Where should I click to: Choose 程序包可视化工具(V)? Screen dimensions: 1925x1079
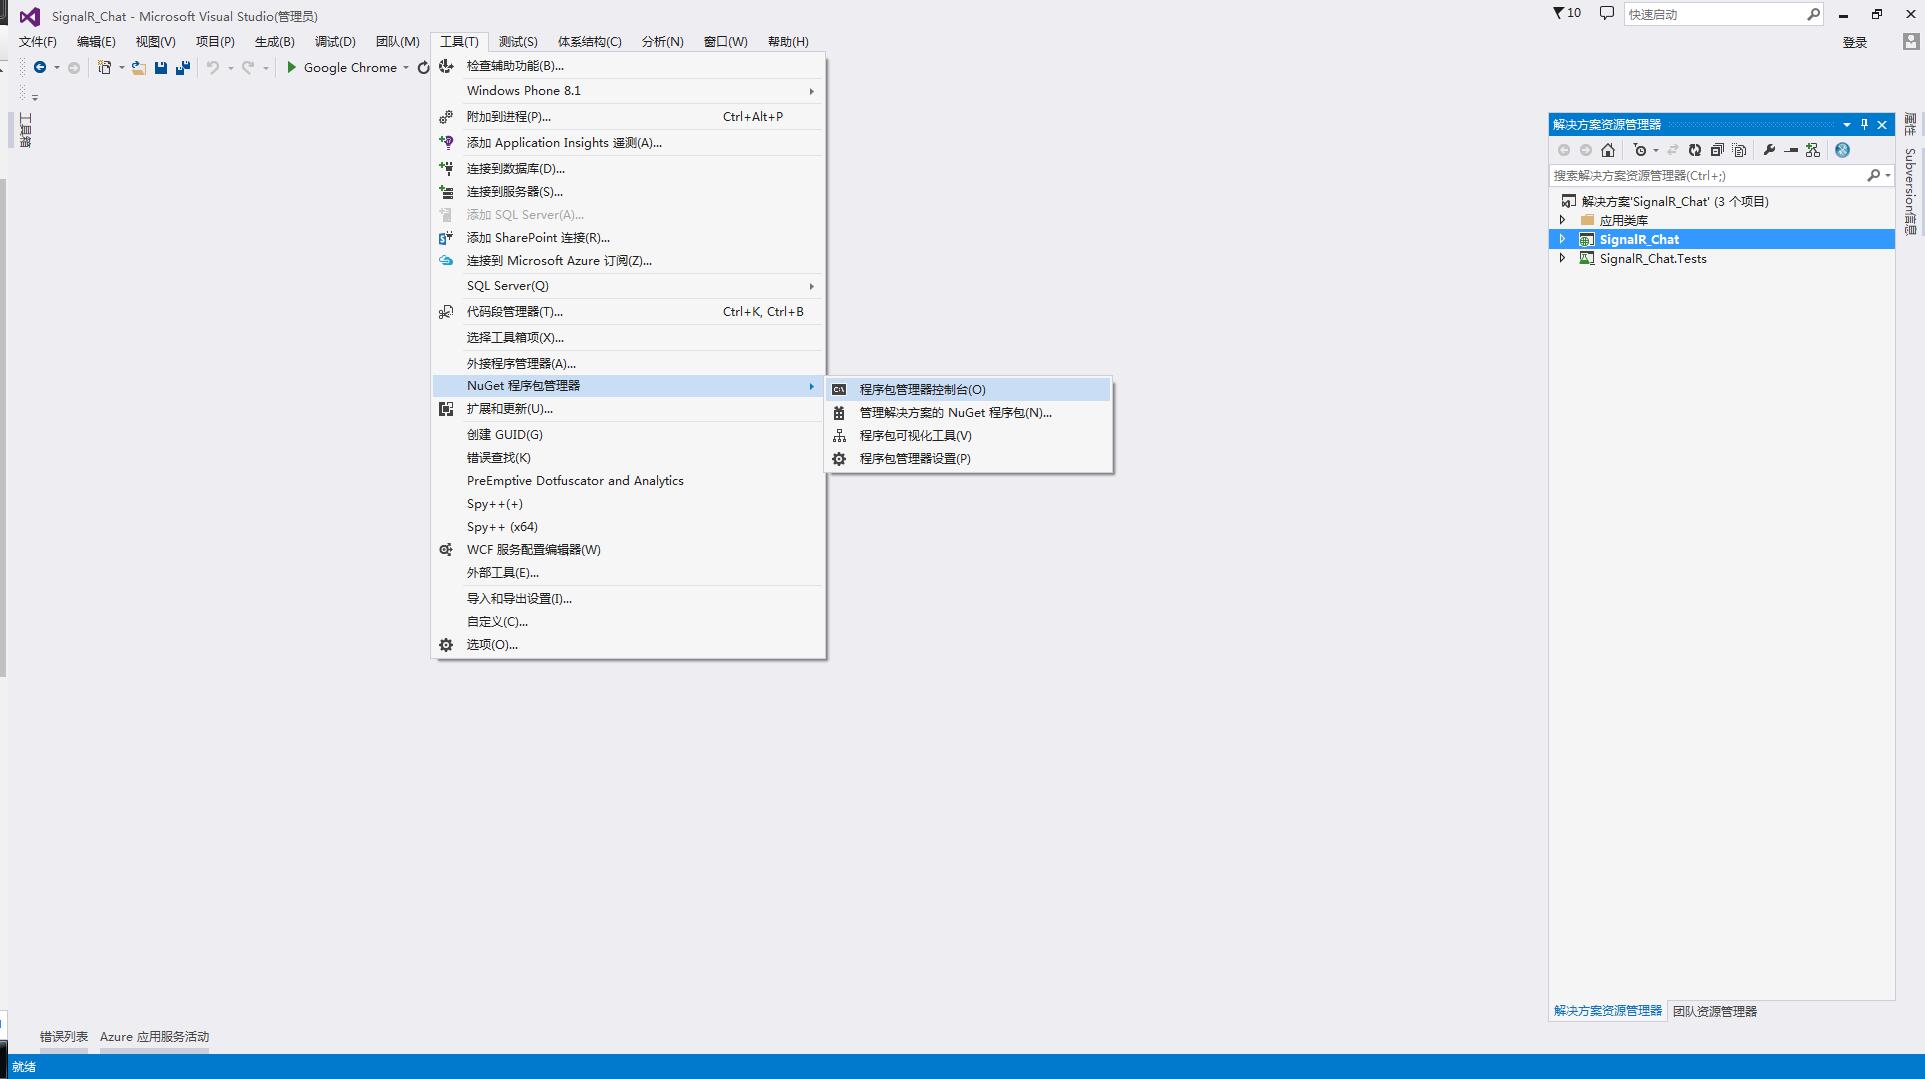(968, 435)
